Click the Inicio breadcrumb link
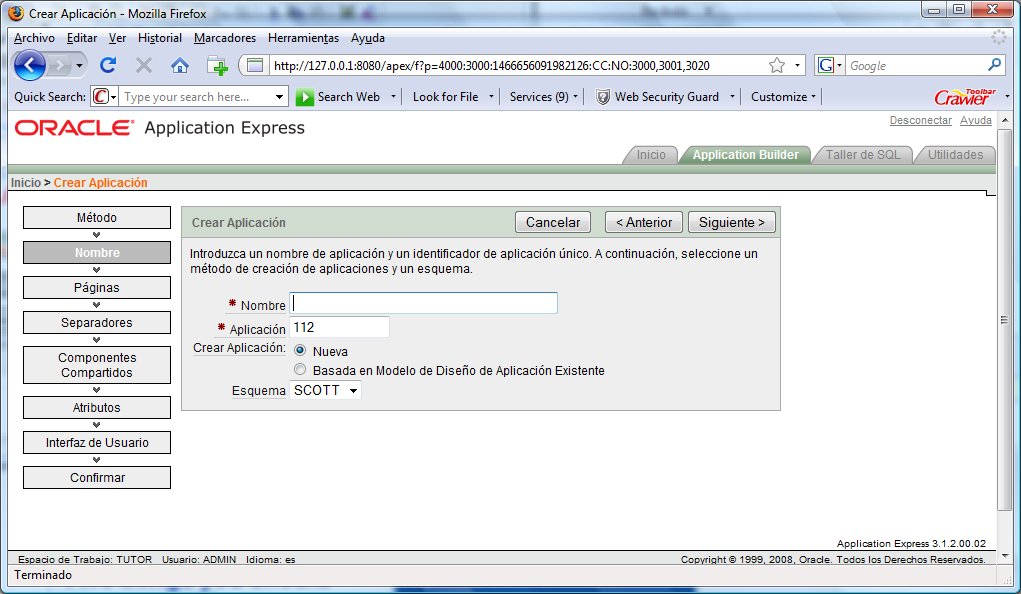Image resolution: width=1021 pixels, height=594 pixels. click(x=25, y=183)
